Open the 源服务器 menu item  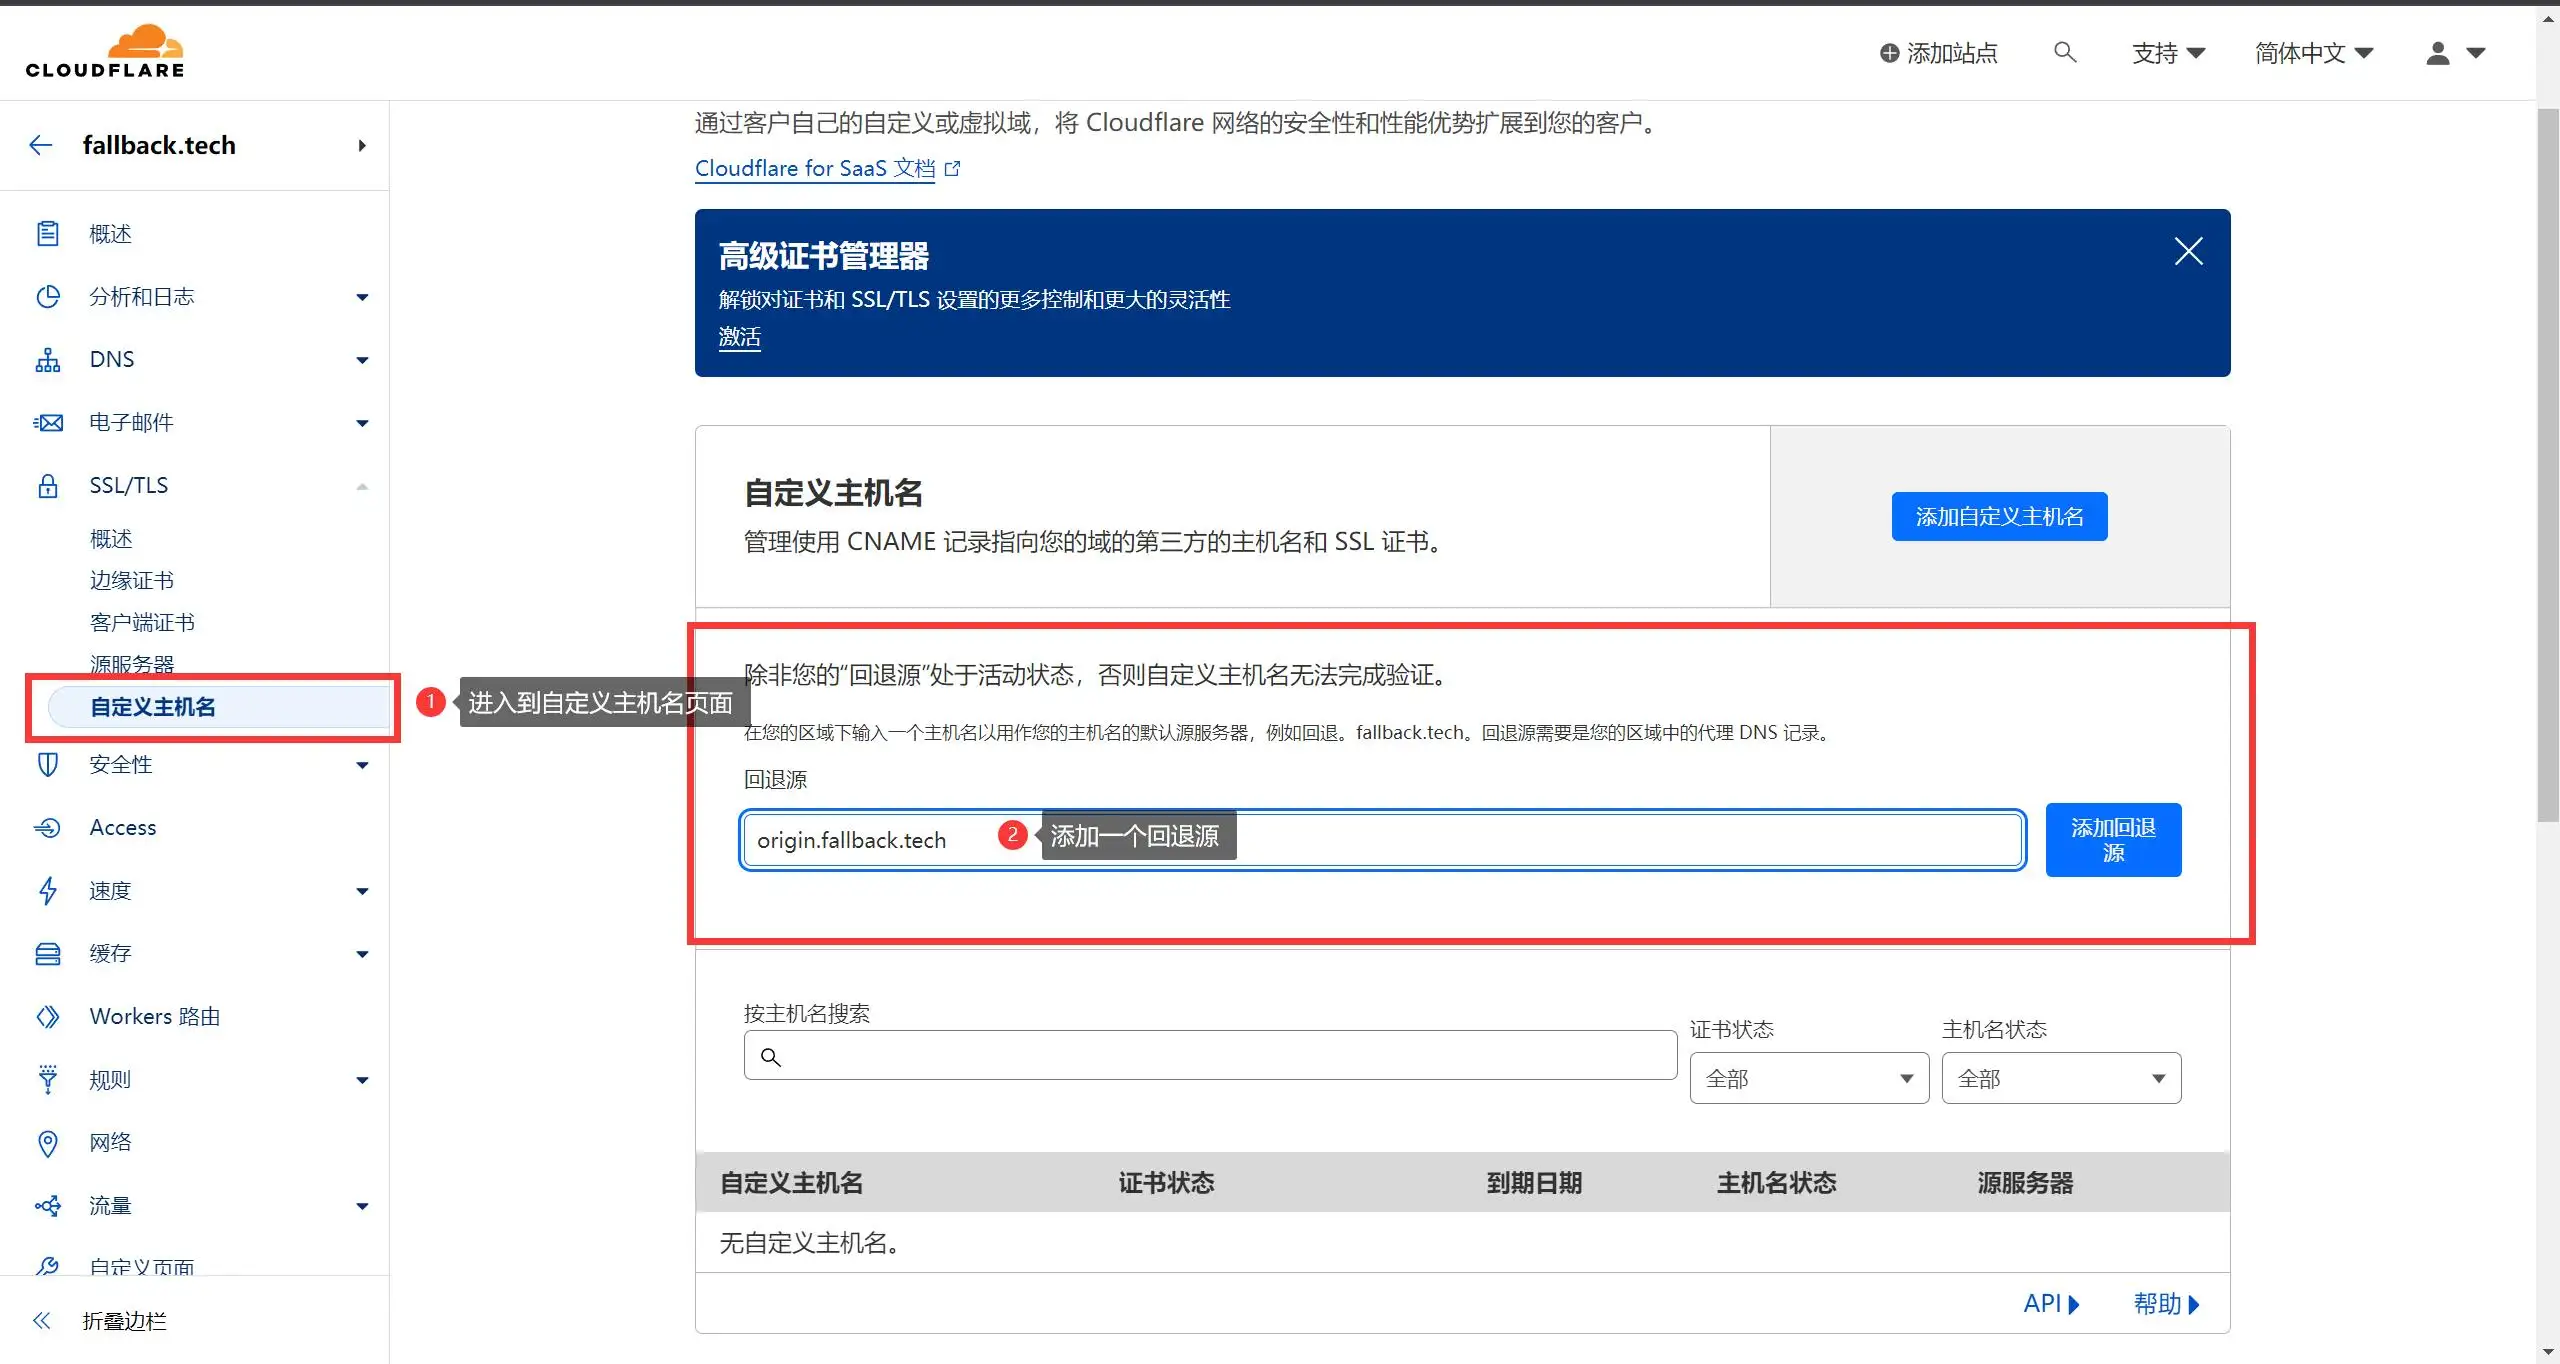(x=131, y=663)
